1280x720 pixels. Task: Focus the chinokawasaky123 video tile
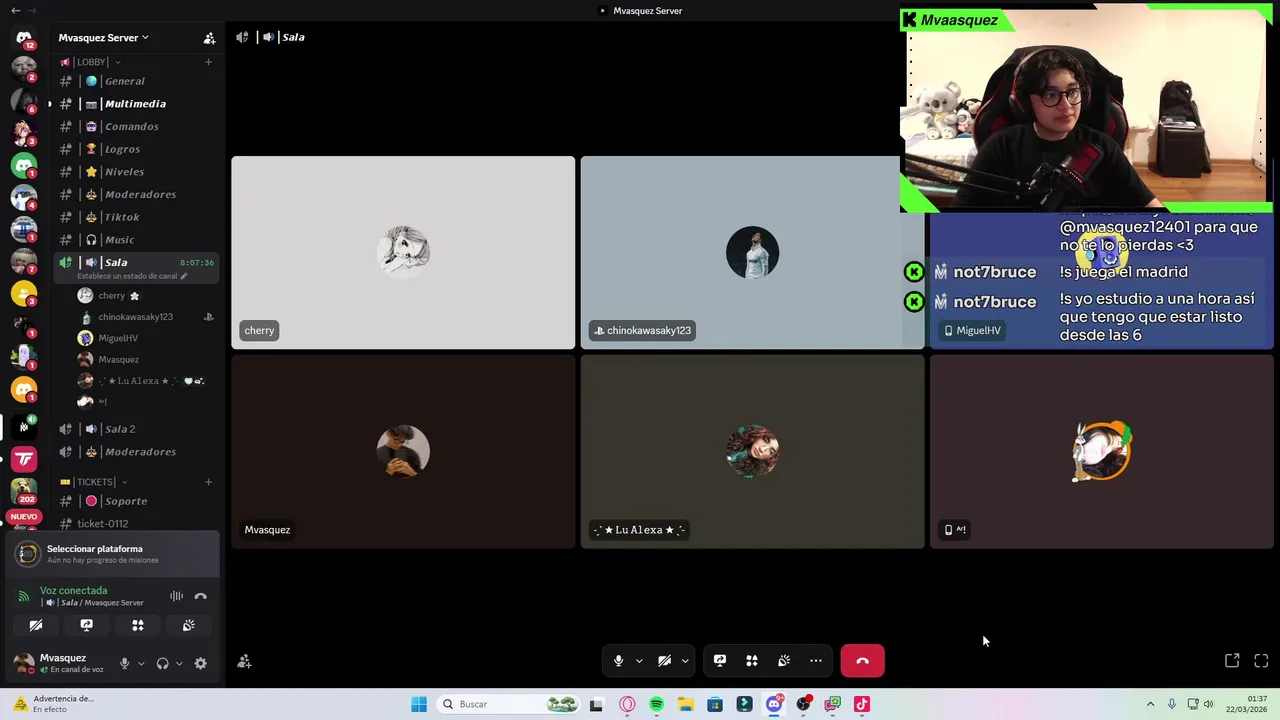point(752,253)
